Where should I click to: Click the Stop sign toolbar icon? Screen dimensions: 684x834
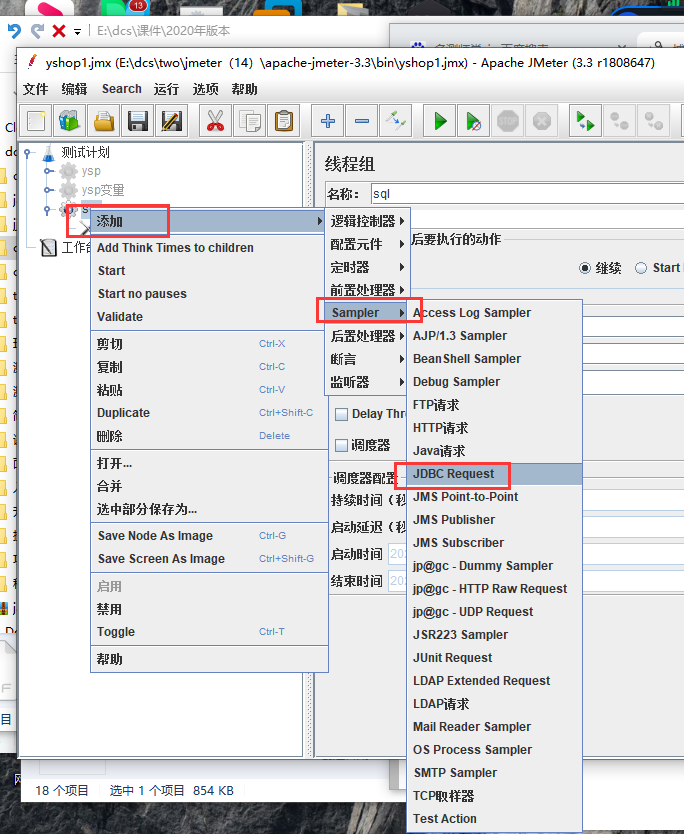click(x=507, y=121)
